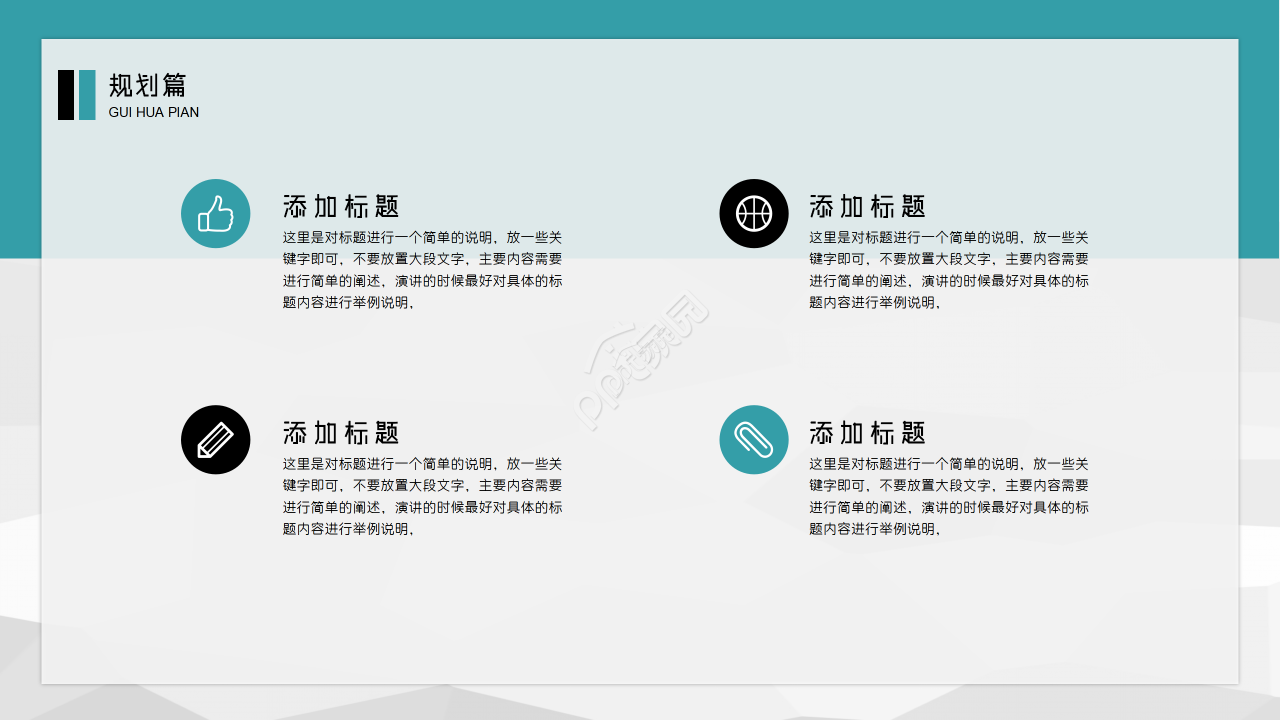Select the description paragraph beside the basketball icon
The width and height of the screenshot is (1280, 720).
[948, 270]
